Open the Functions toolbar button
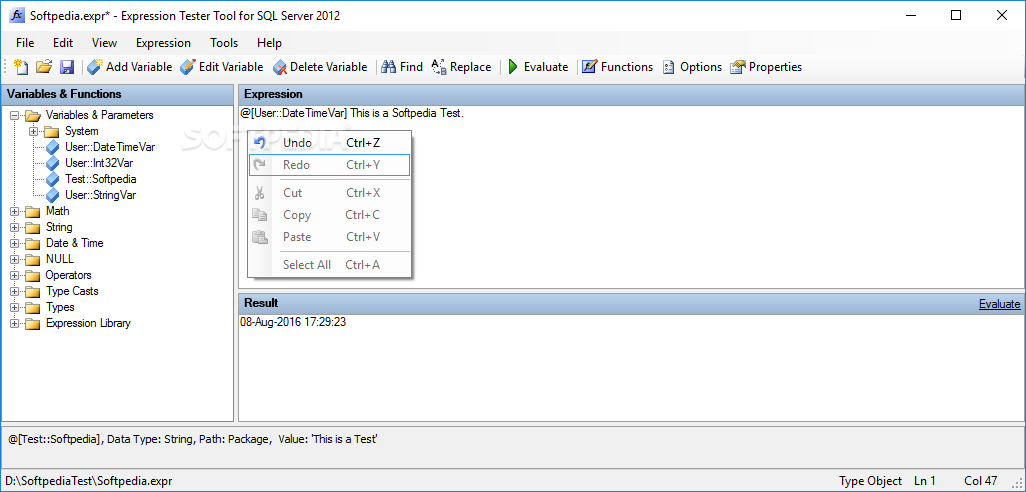Viewport: 1026px width, 492px height. pyautogui.click(x=618, y=67)
